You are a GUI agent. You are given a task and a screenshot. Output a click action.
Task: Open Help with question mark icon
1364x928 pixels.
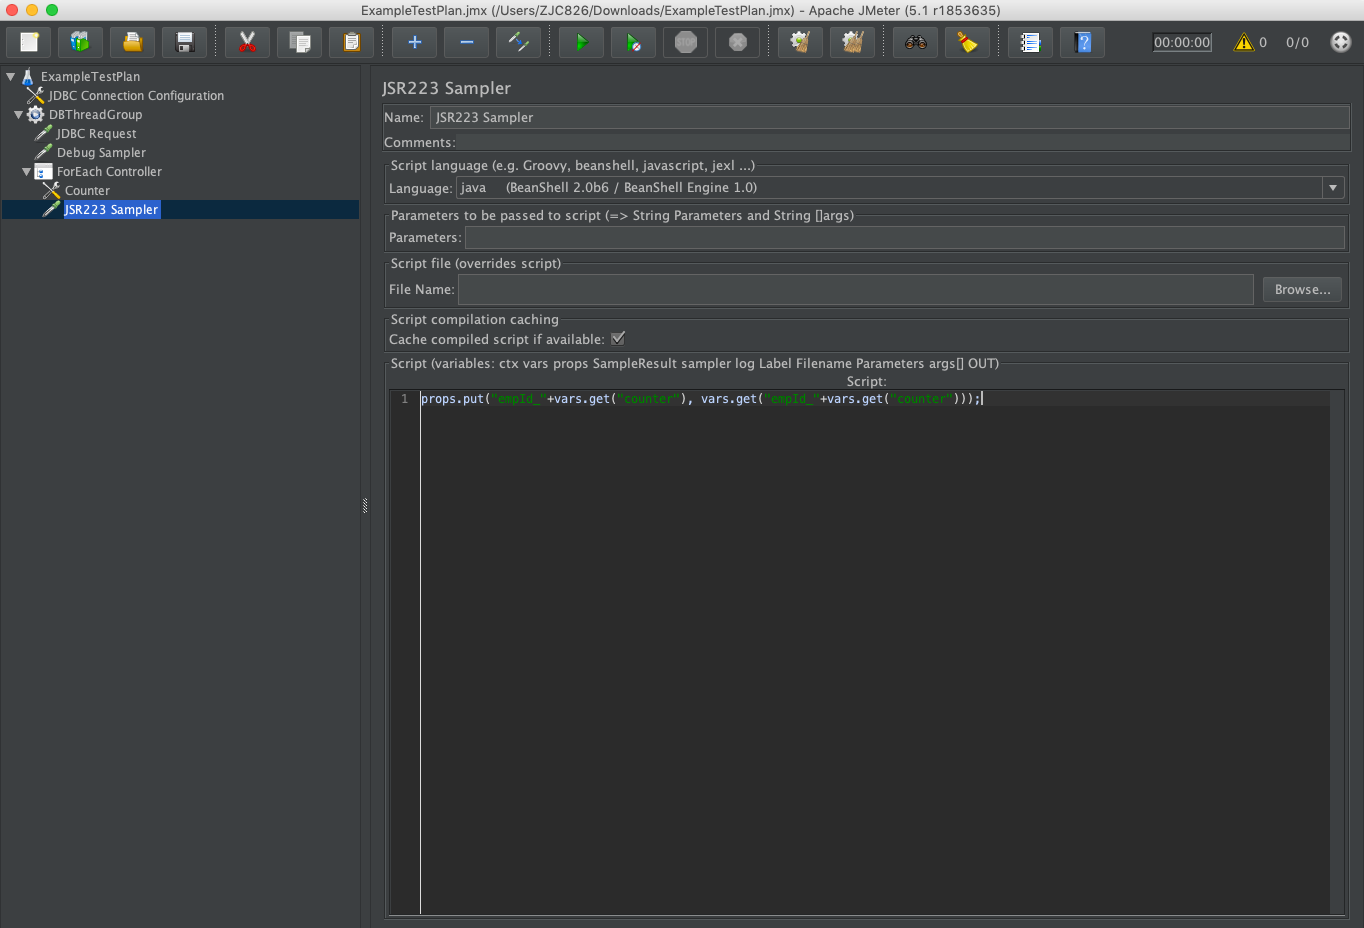tap(1083, 42)
